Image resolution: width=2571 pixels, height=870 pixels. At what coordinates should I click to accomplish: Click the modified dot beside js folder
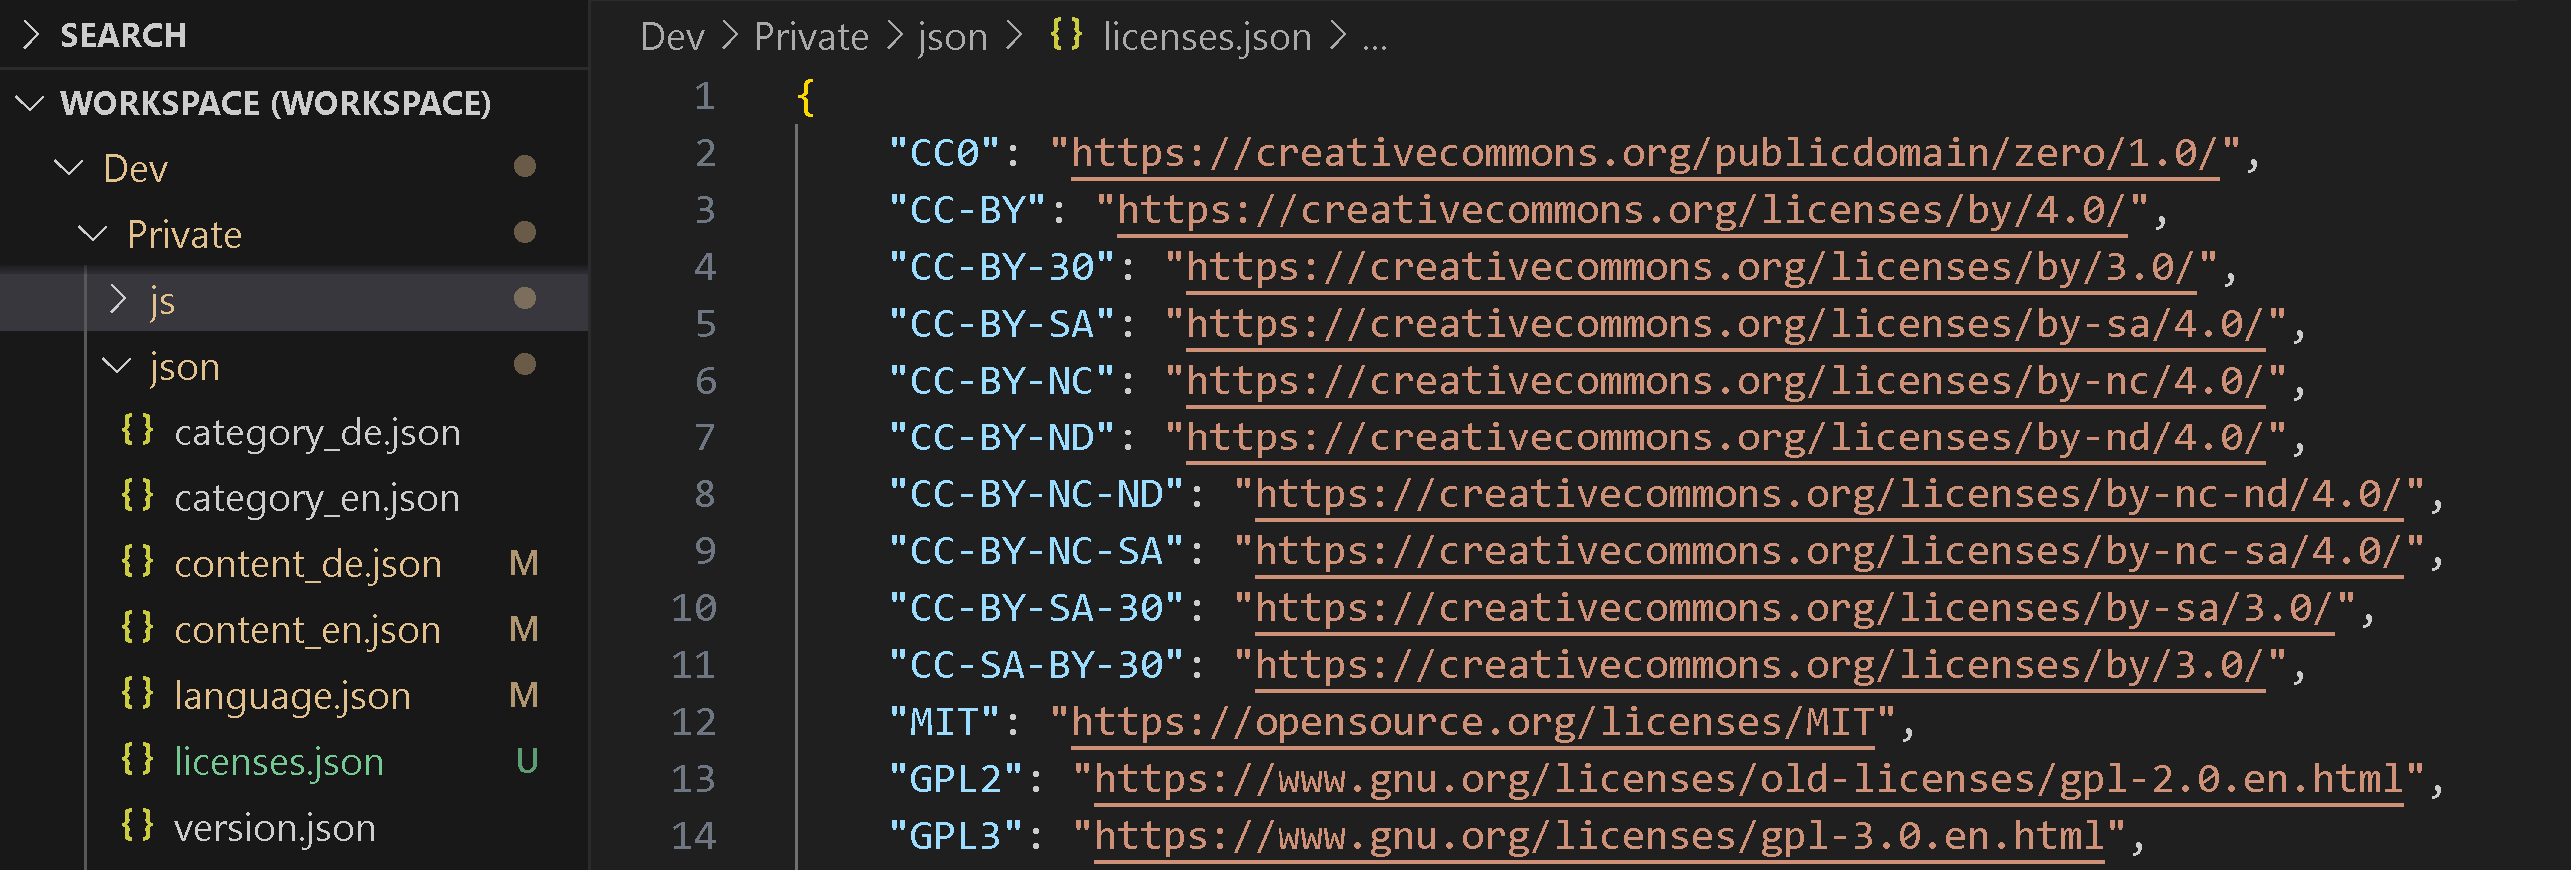point(525,298)
